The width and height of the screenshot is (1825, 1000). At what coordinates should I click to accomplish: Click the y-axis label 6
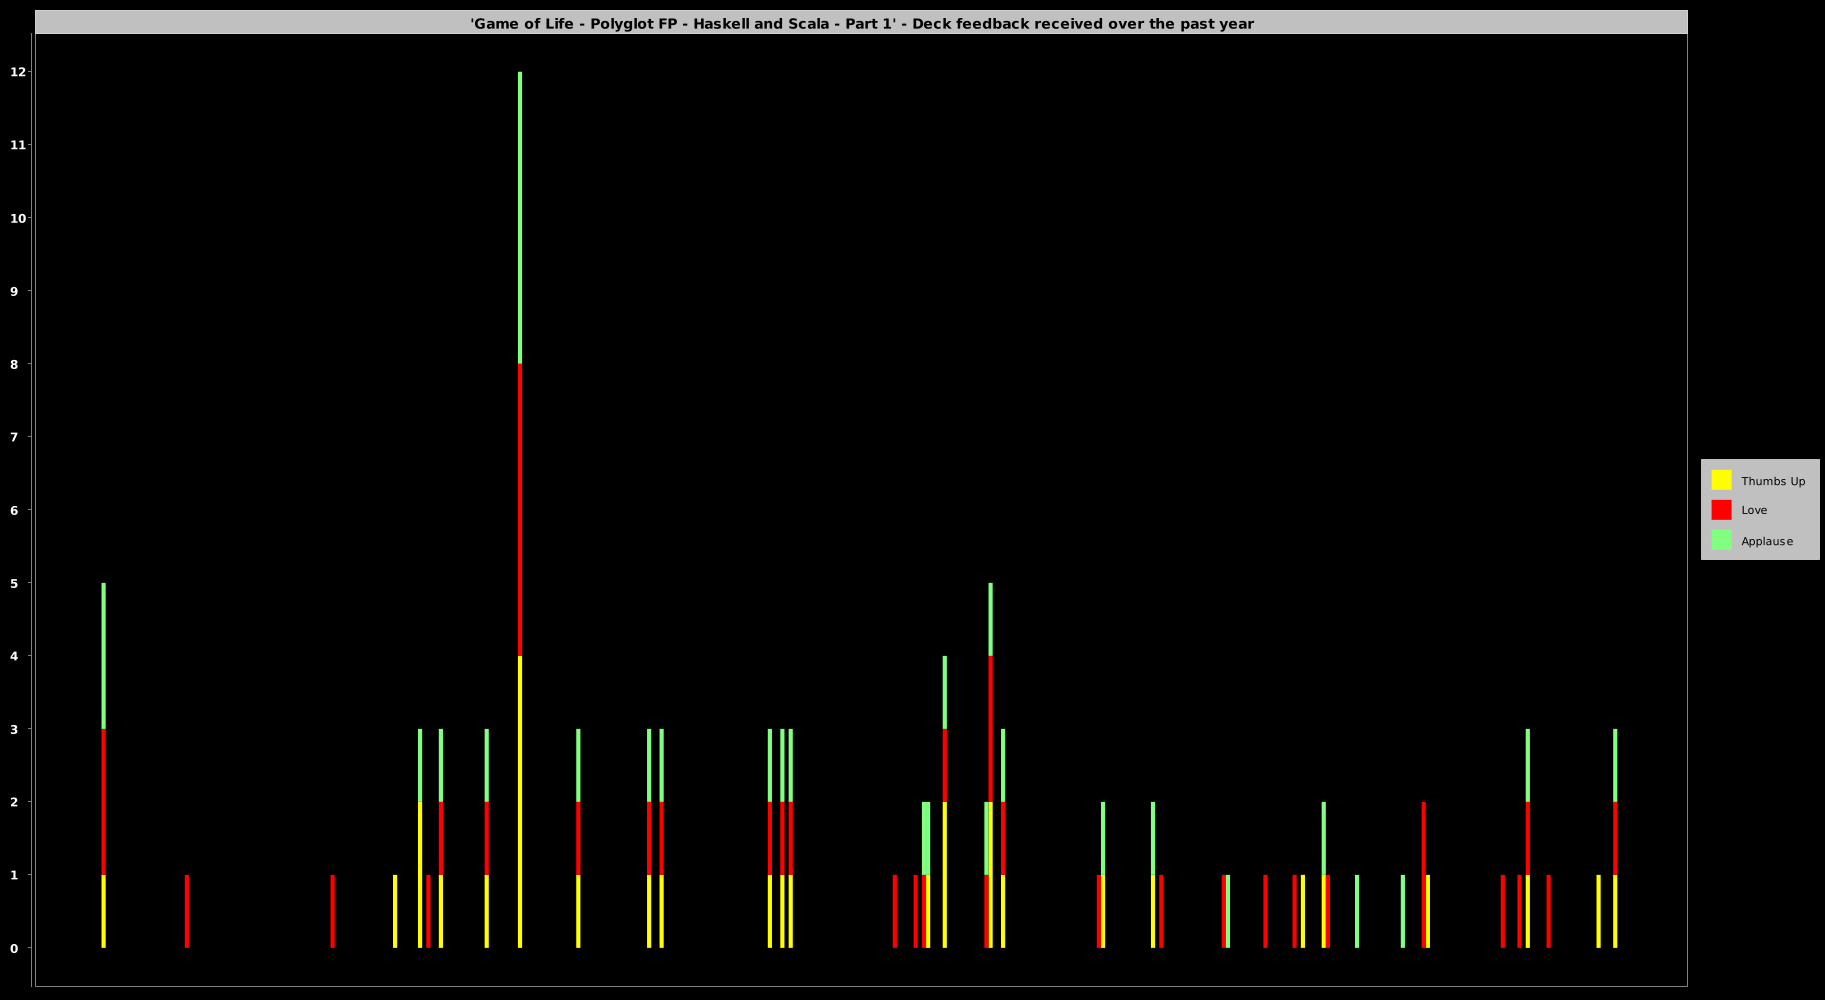click(x=14, y=510)
